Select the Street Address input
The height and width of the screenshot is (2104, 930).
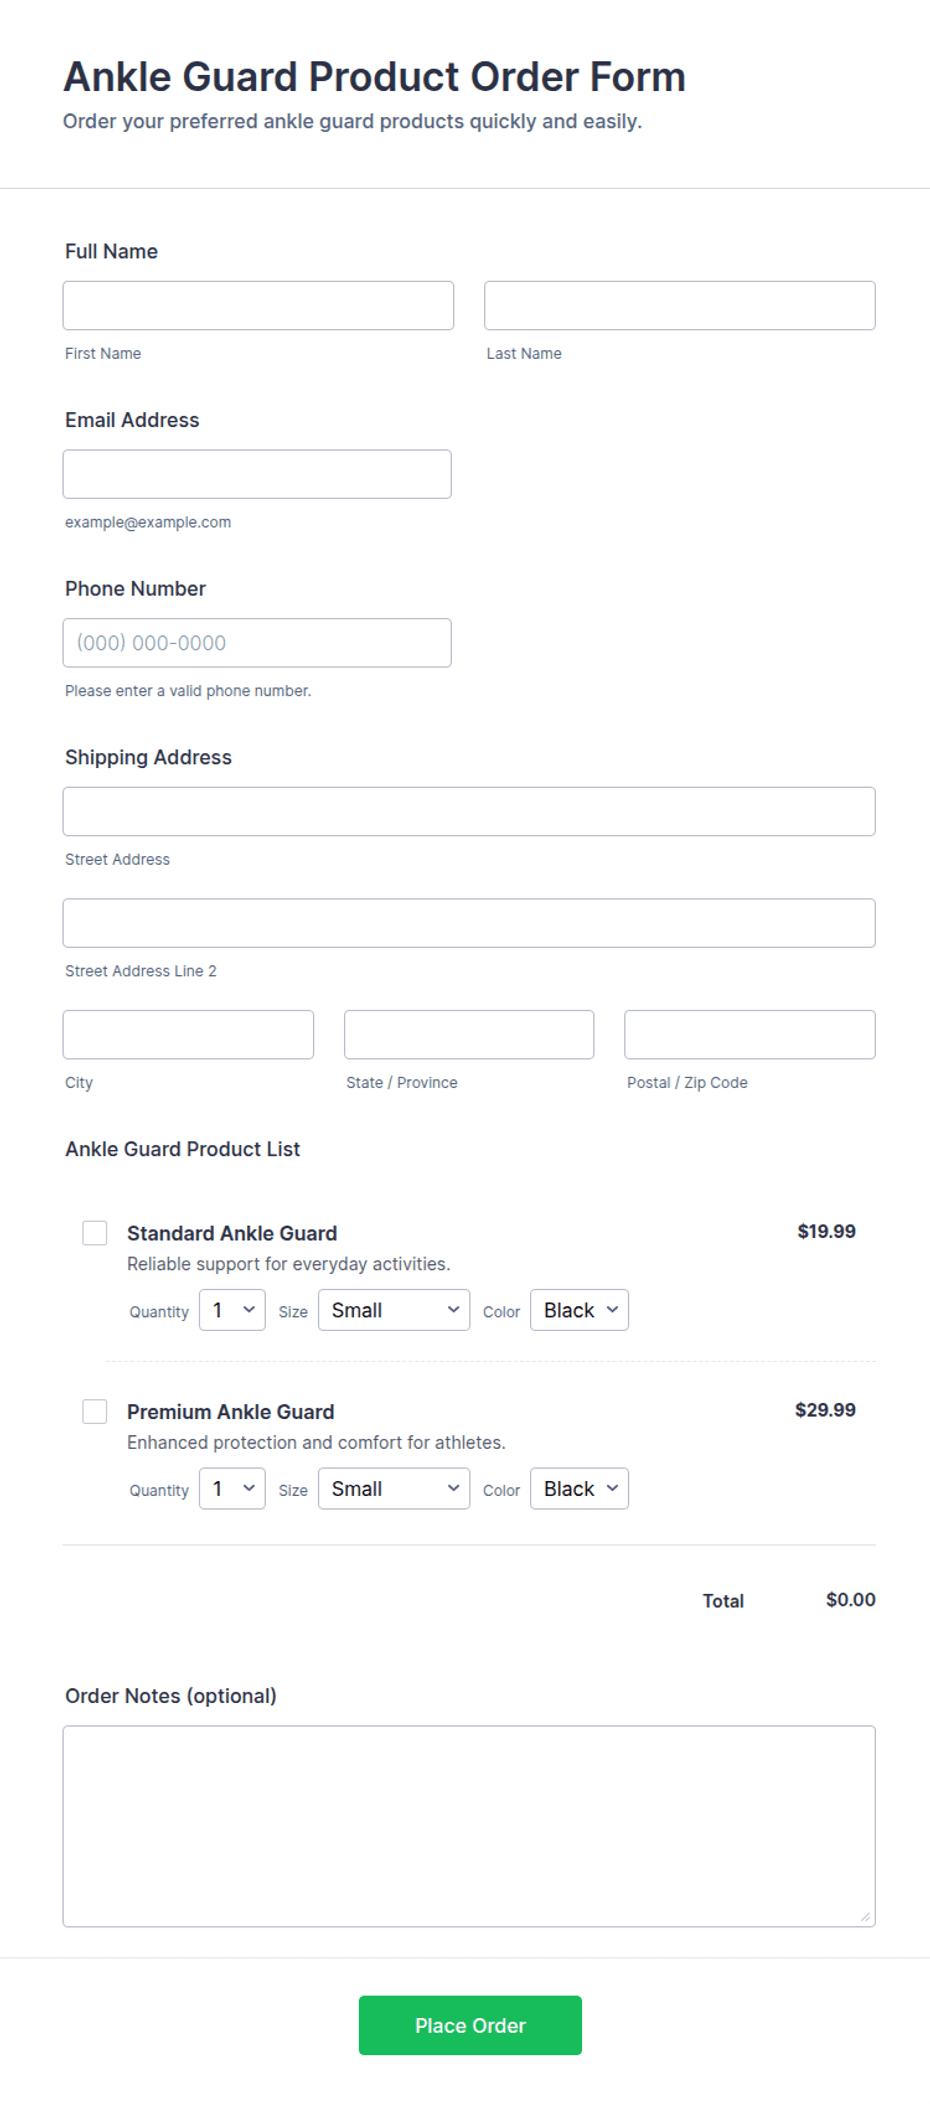coord(469,811)
